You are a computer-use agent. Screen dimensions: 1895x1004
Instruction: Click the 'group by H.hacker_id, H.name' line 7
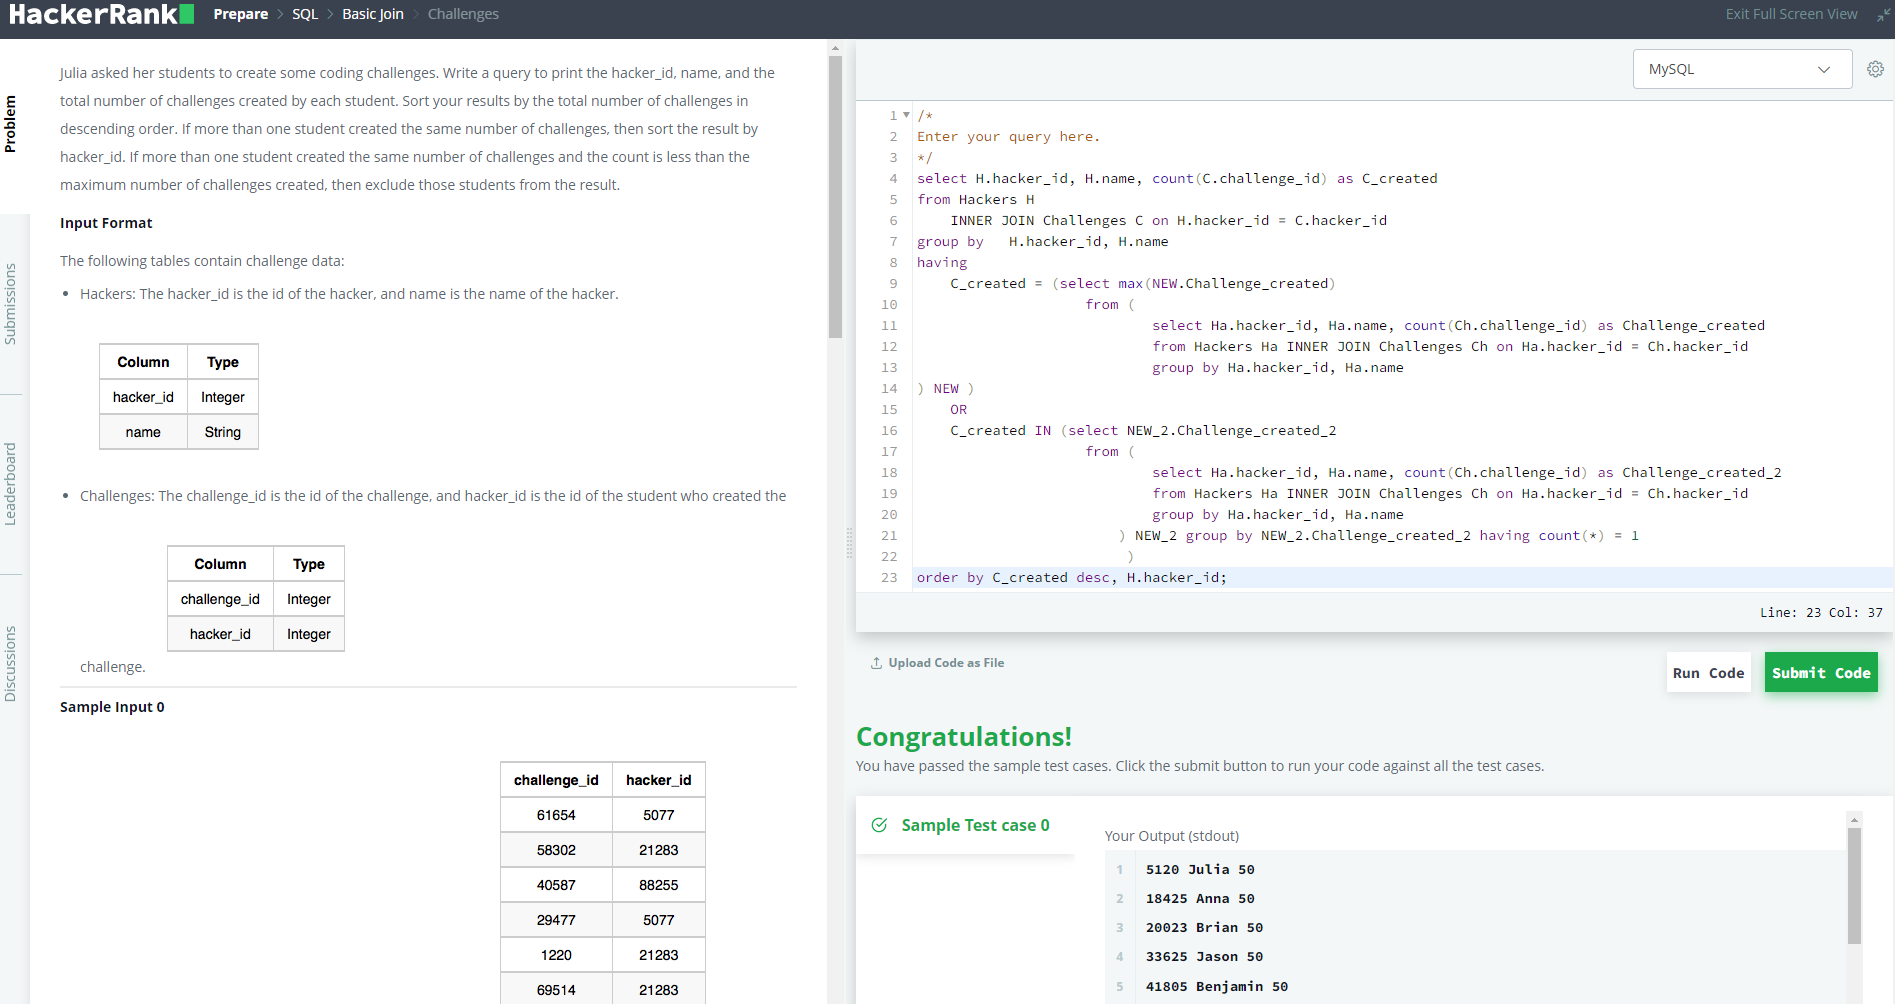pyautogui.click(x=1042, y=242)
